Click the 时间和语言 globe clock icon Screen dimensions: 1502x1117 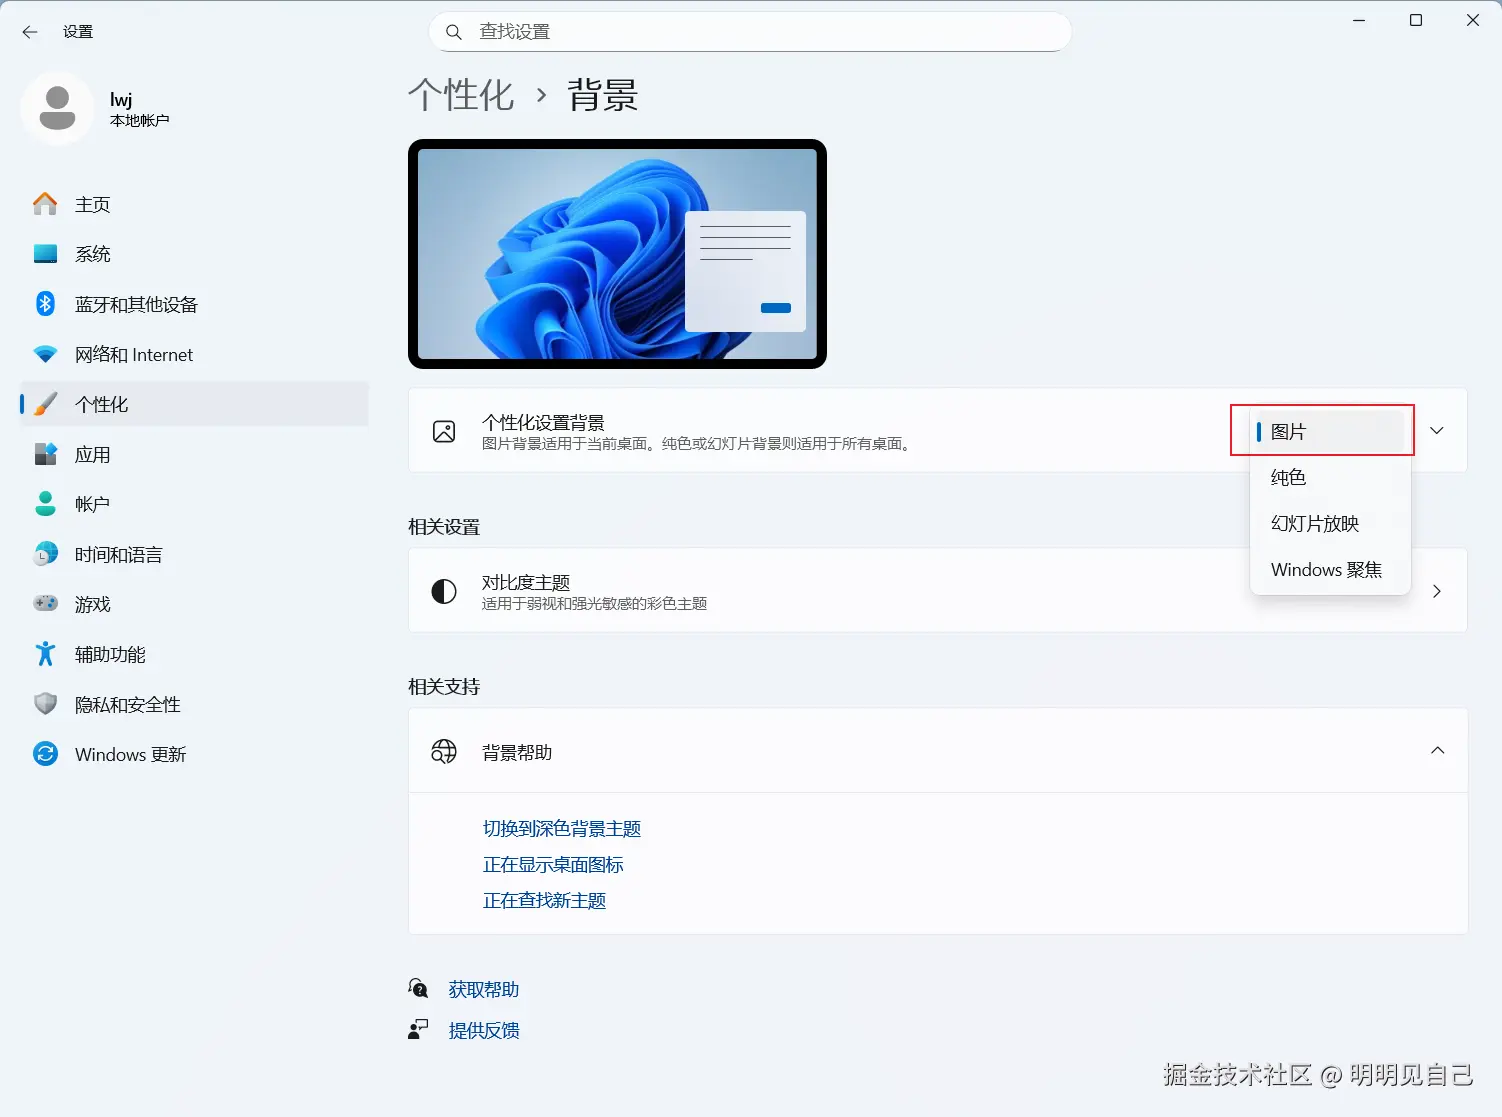(x=45, y=554)
